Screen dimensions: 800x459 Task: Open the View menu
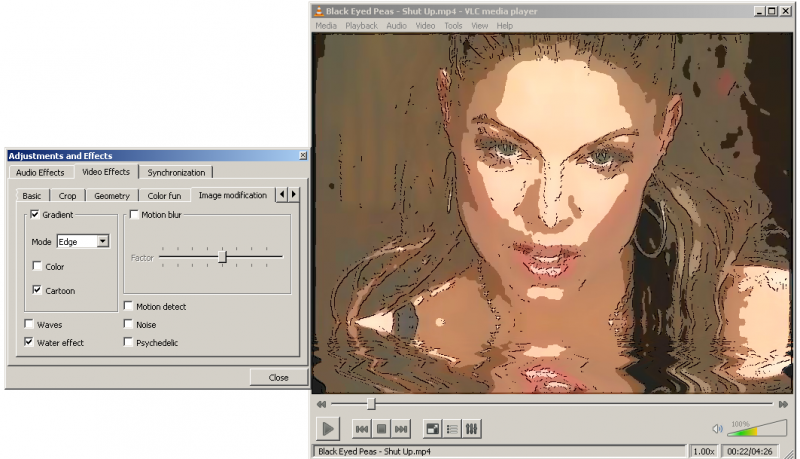479,26
